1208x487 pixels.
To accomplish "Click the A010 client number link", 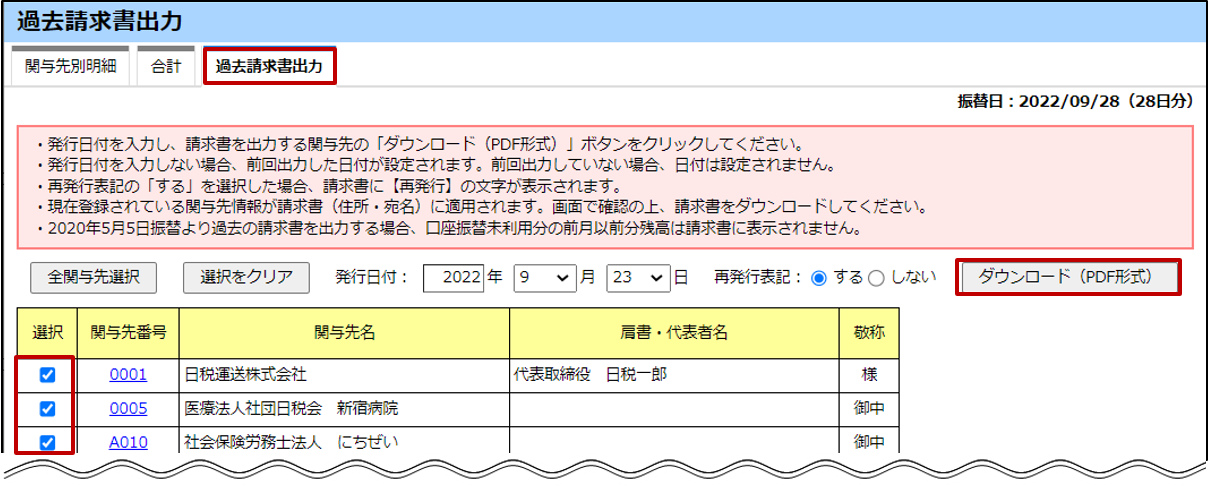I will (x=128, y=441).
